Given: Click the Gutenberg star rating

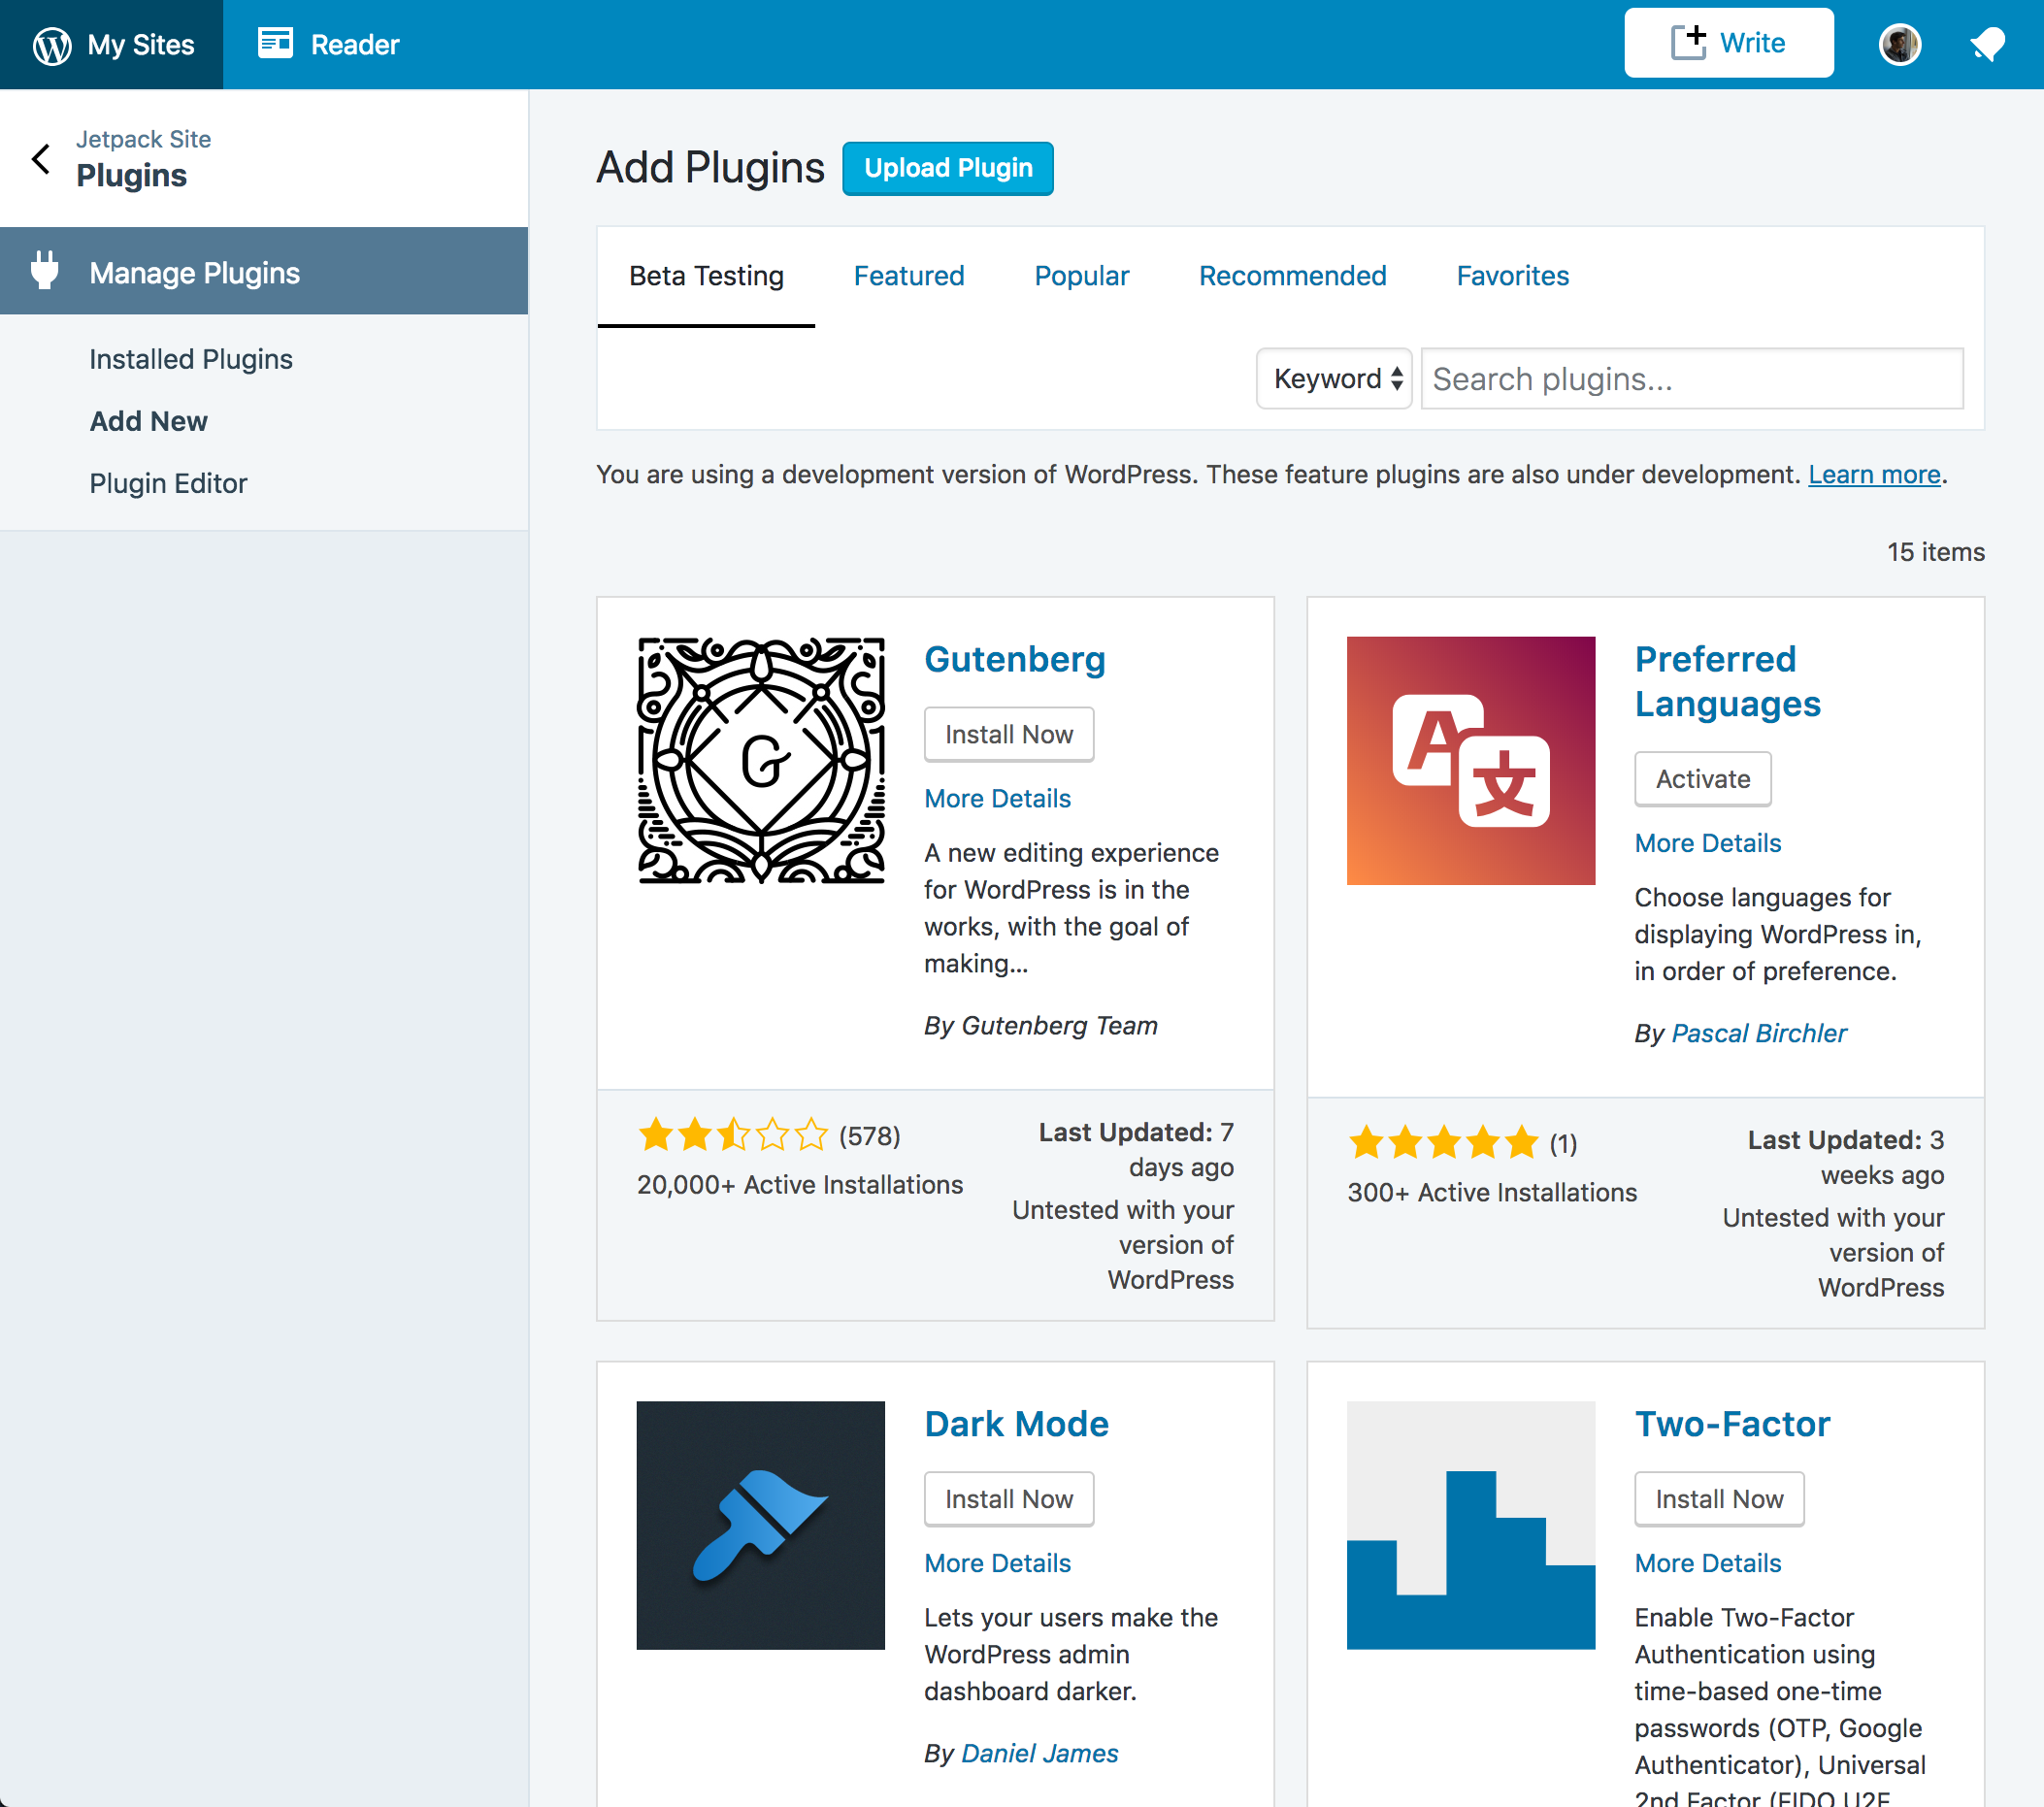Looking at the screenshot, I should (x=733, y=1135).
